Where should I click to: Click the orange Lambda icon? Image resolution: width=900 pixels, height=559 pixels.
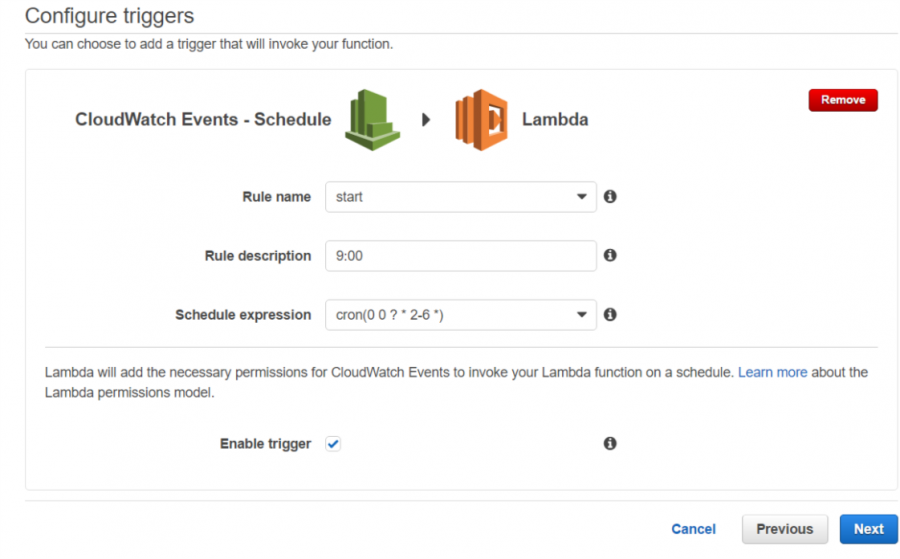[481, 120]
